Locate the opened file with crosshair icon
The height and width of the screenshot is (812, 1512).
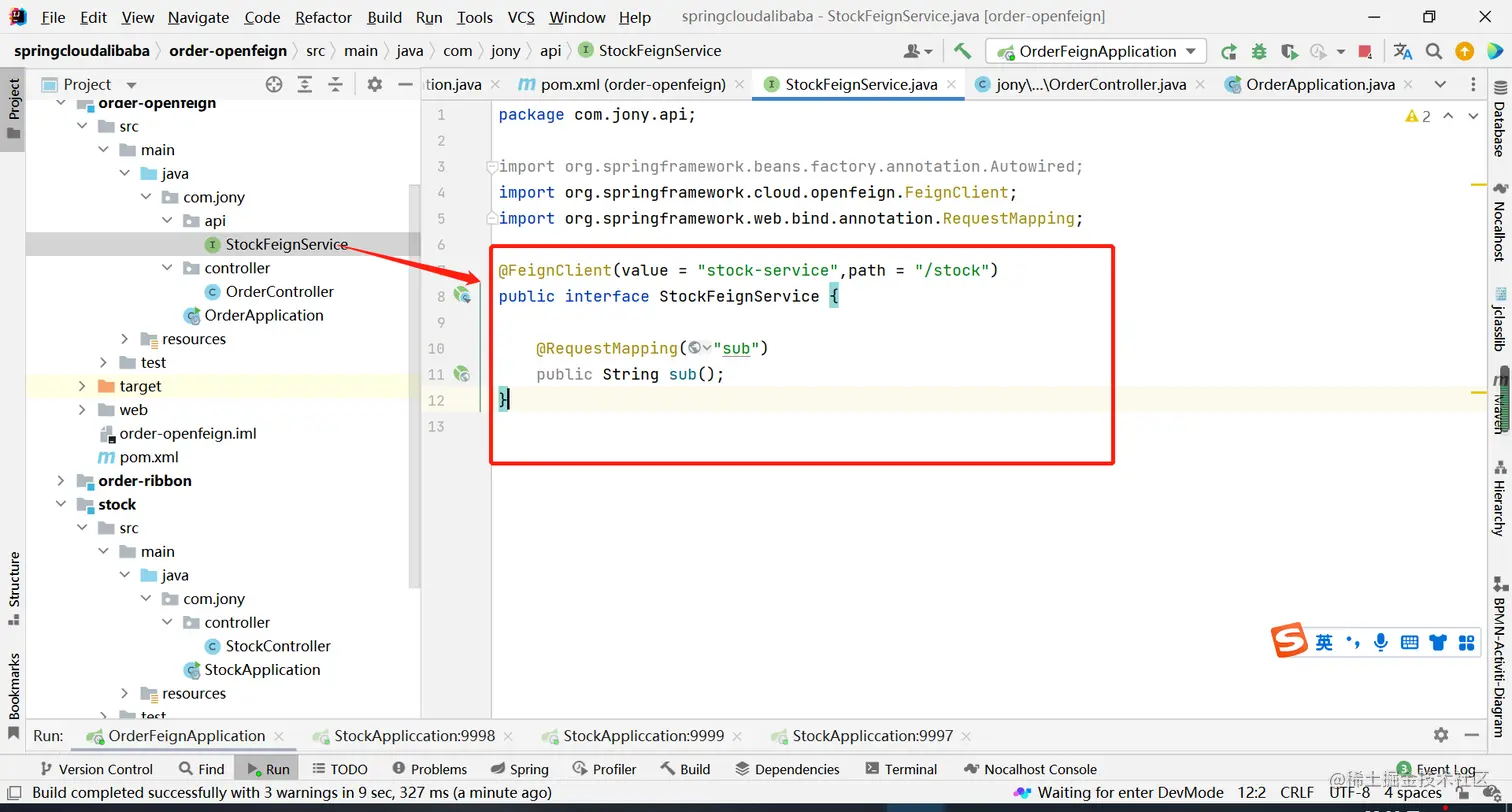[x=274, y=85]
